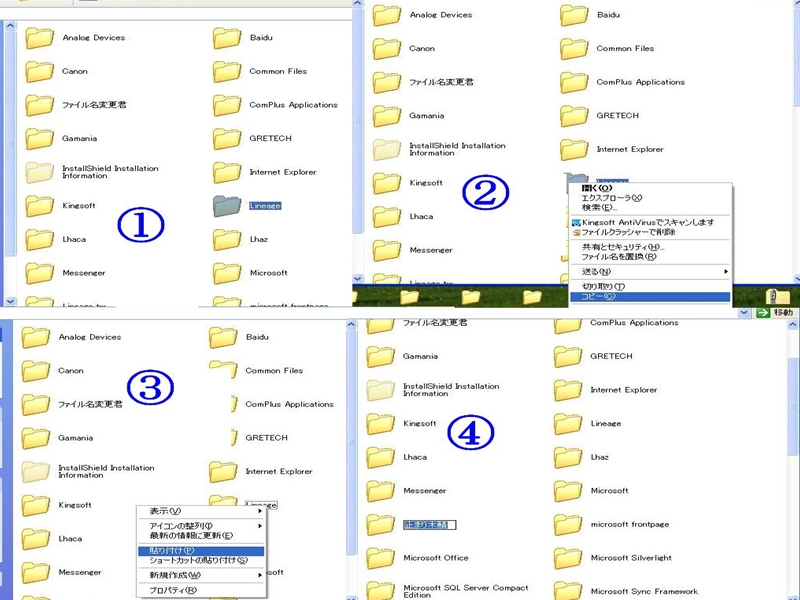800x600 pixels.
Task: Click the Microsoft SQL Server Compact Edition folder
Action: pyautogui.click(x=381, y=590)
